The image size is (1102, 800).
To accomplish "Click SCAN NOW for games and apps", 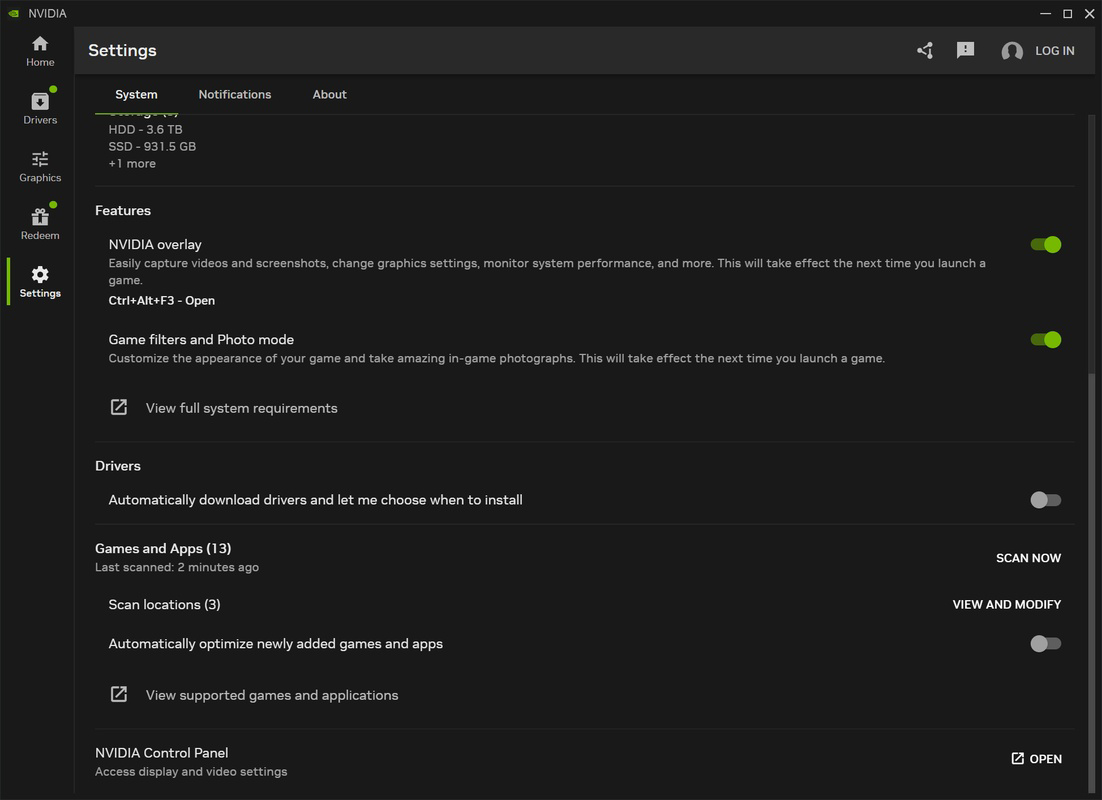I will click(1028, 558).
